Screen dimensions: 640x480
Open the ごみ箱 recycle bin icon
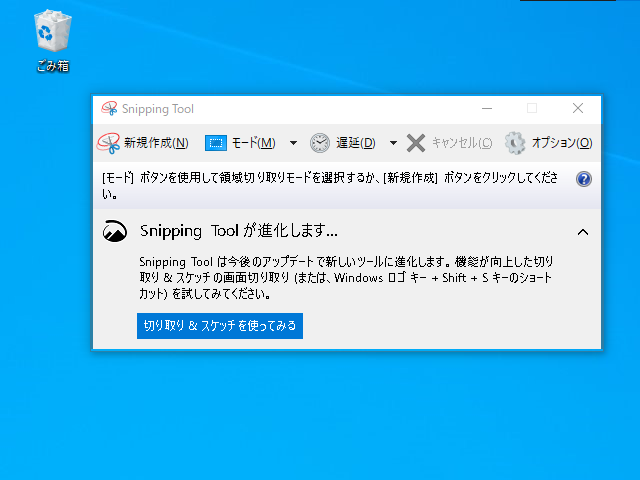pos(53,40)
